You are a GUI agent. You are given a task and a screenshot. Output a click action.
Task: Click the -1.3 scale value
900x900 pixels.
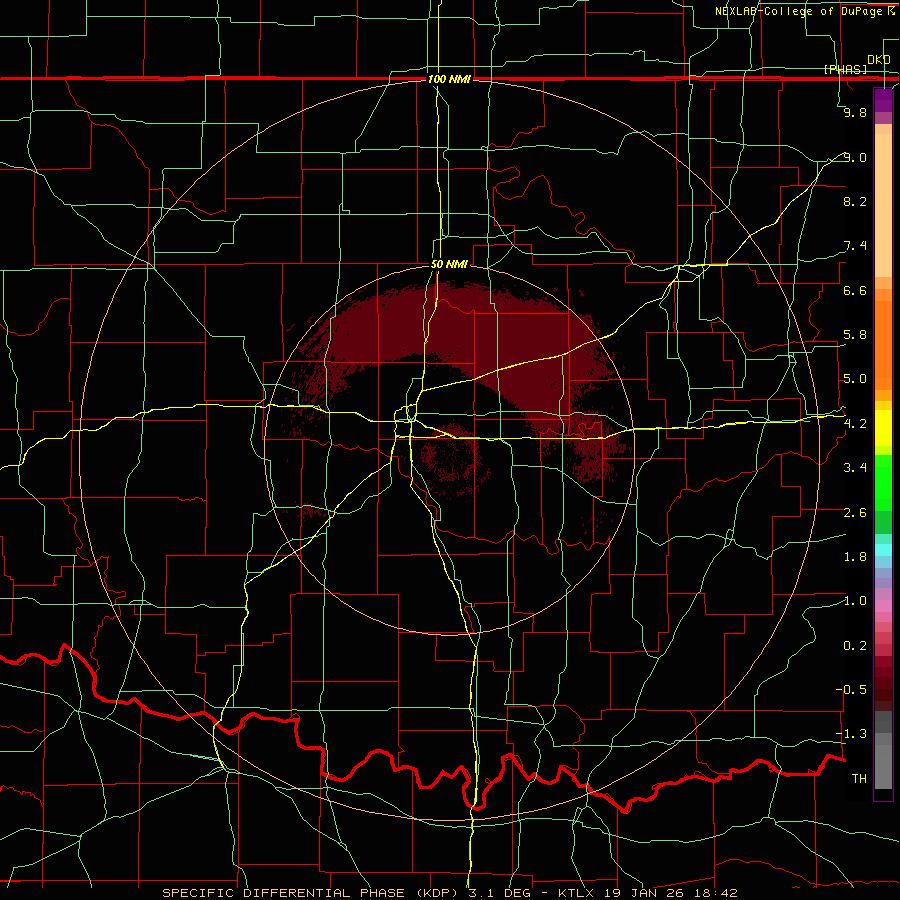(x=851, y=734)
